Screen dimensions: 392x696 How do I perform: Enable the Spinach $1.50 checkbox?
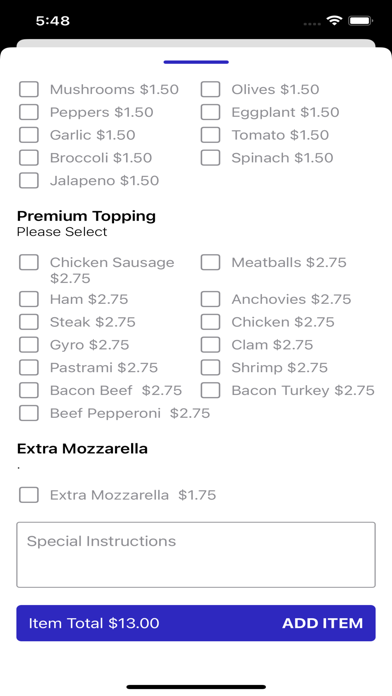point(210,158)
